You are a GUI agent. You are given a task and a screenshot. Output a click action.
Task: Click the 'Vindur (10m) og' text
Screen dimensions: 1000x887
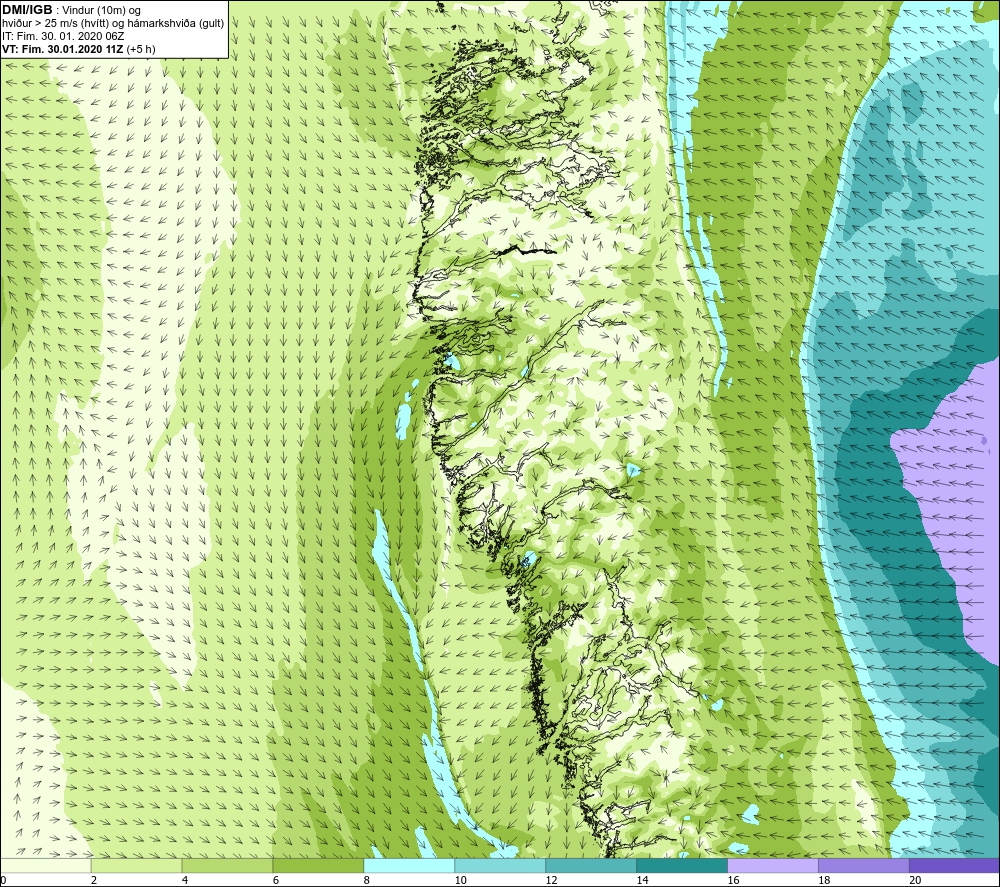(101, 11)
